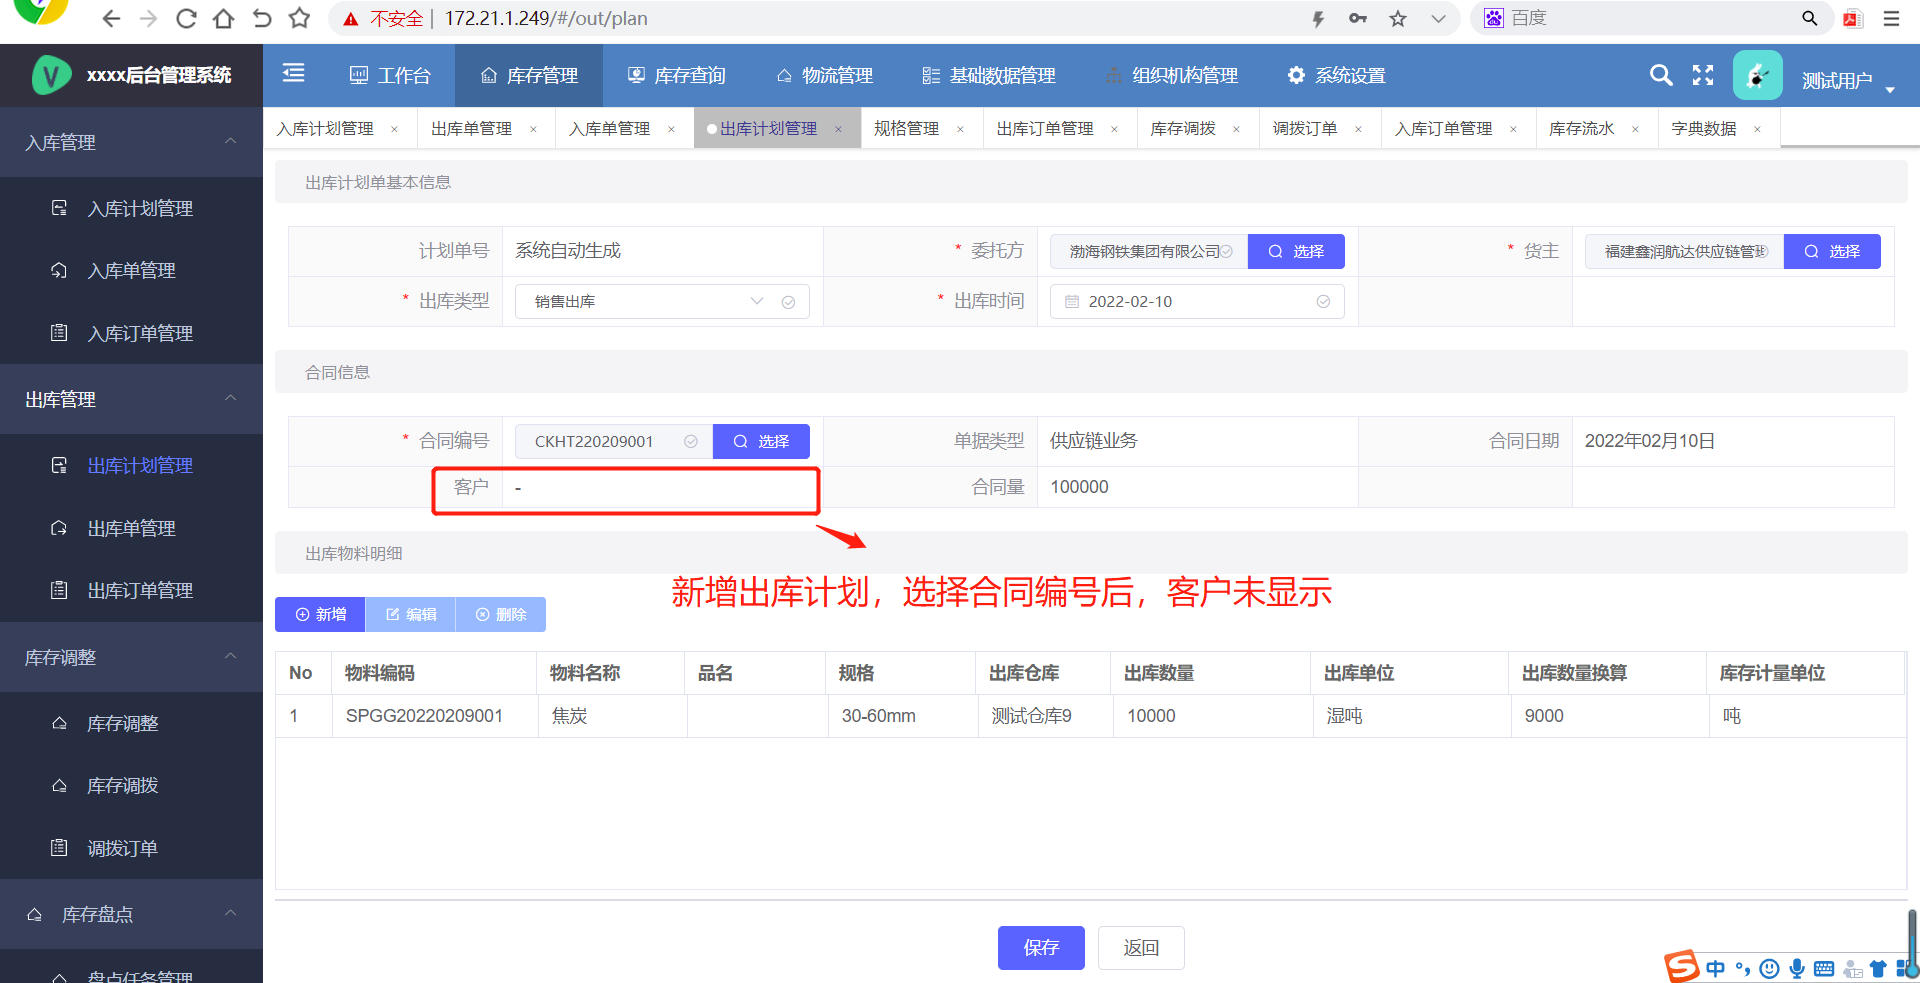Click 选择 button for 合同编号
The height and width of the screenshot is (983, 1920).
761,441
